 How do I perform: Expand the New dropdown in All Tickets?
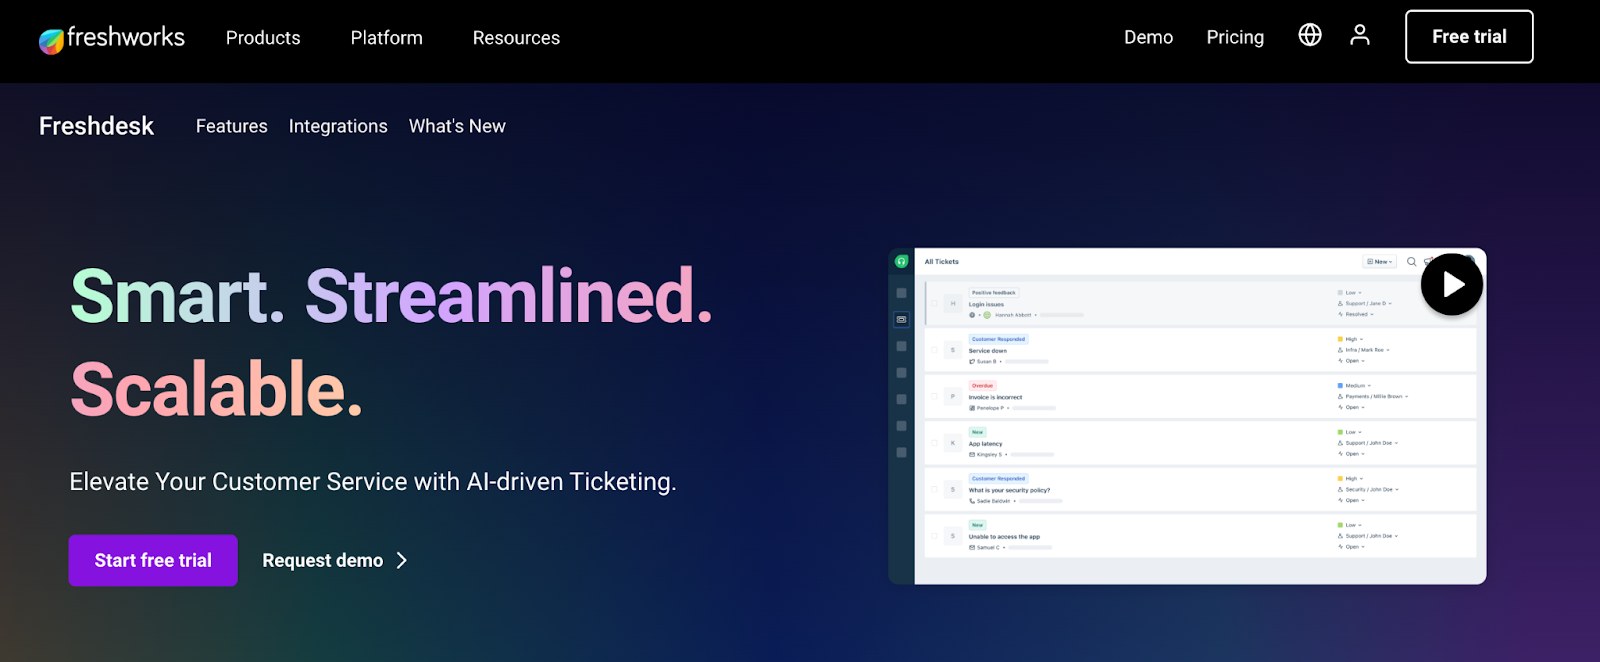click(x=1379, y=262)
